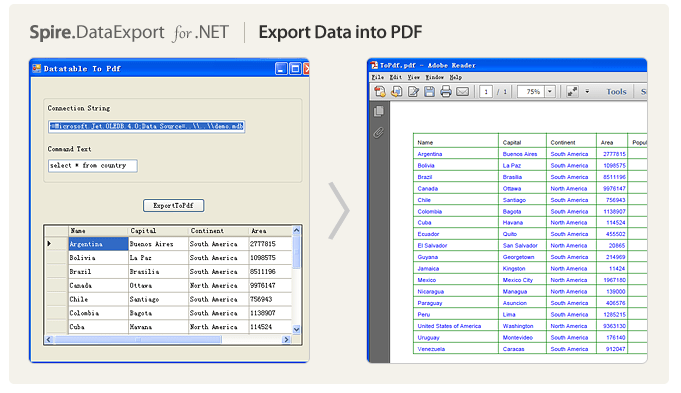The image size is (681, 393).
Task: Click the sign/edit document icon in Reader toolbar
Action: (413, 91)
